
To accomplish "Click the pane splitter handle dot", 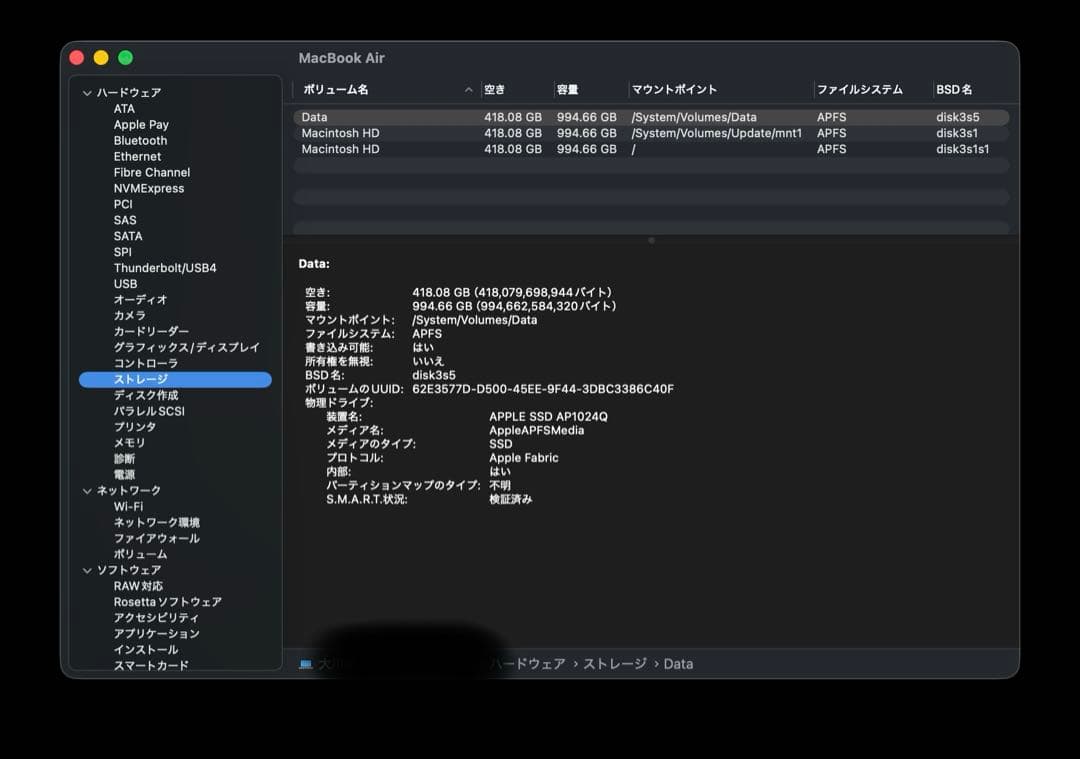I will pos(651,240).
